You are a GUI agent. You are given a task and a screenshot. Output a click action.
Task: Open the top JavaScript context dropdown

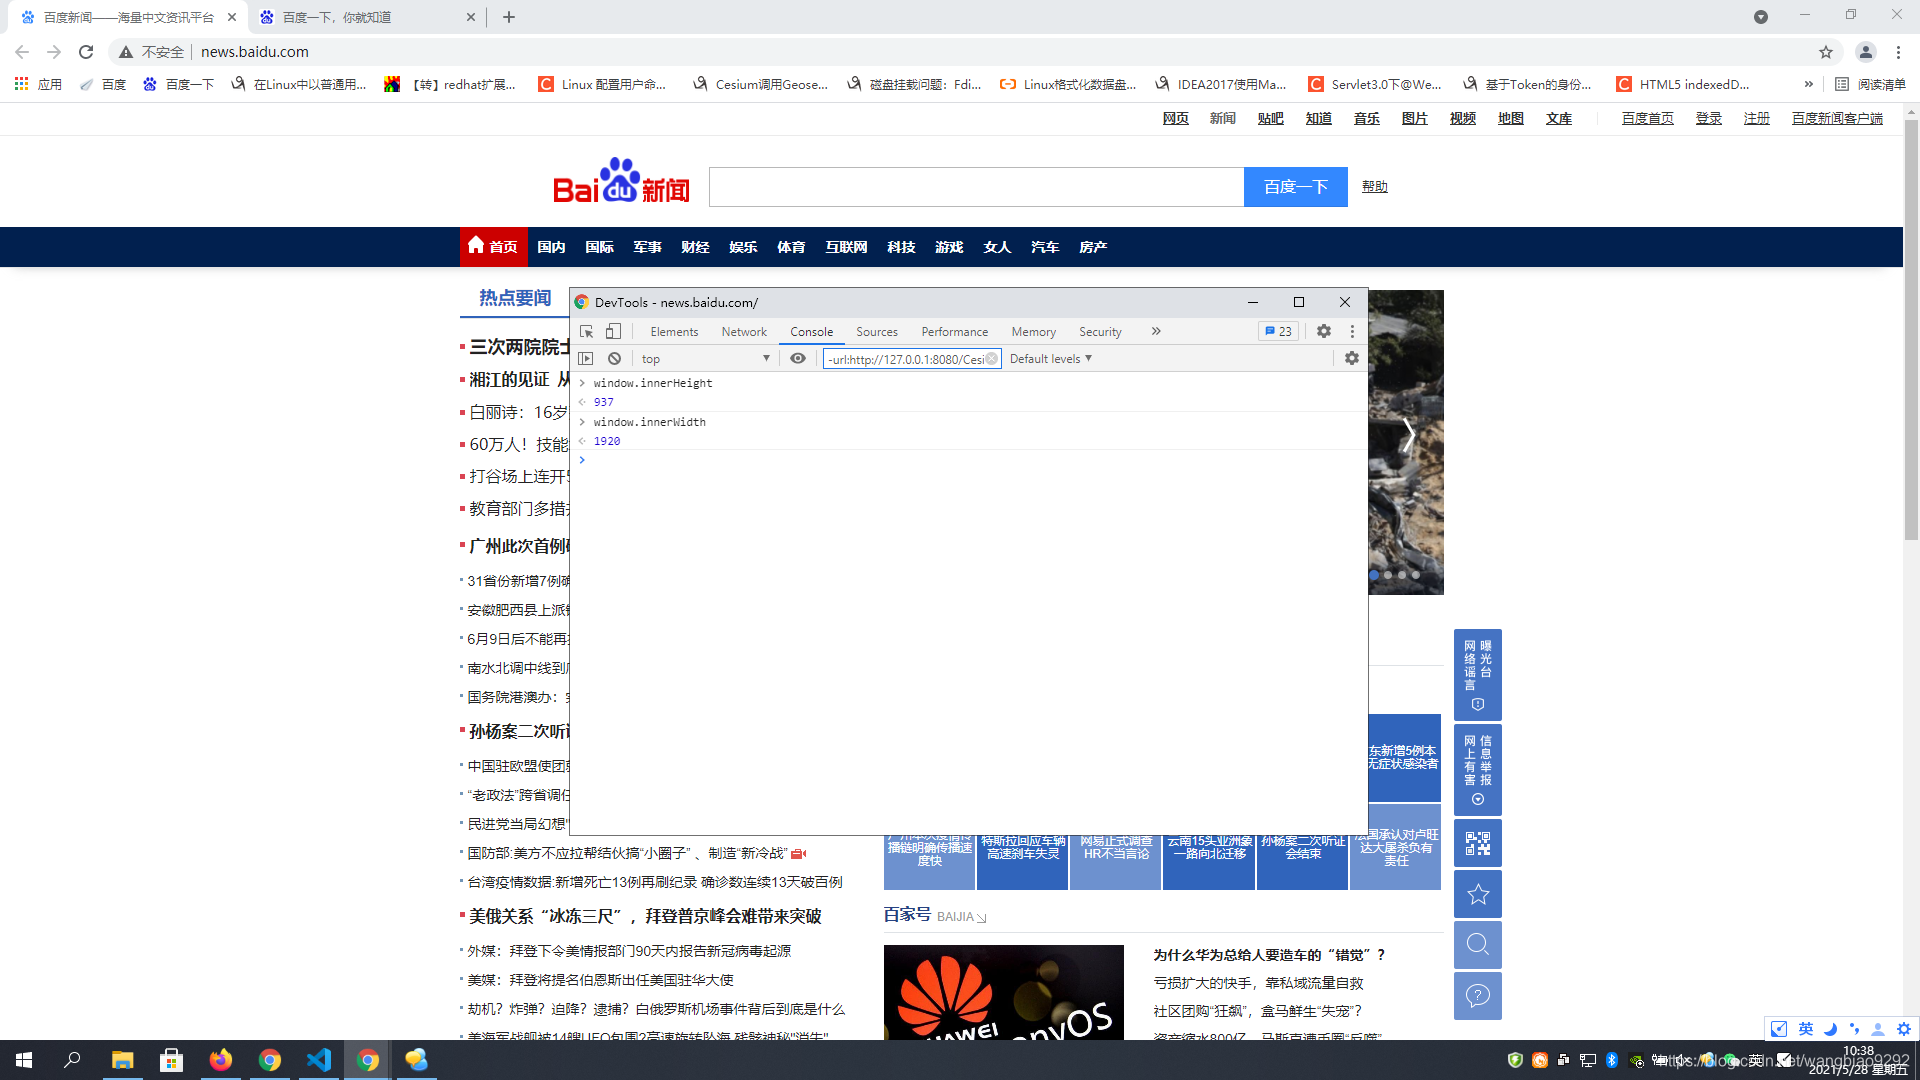pos(705,358)
